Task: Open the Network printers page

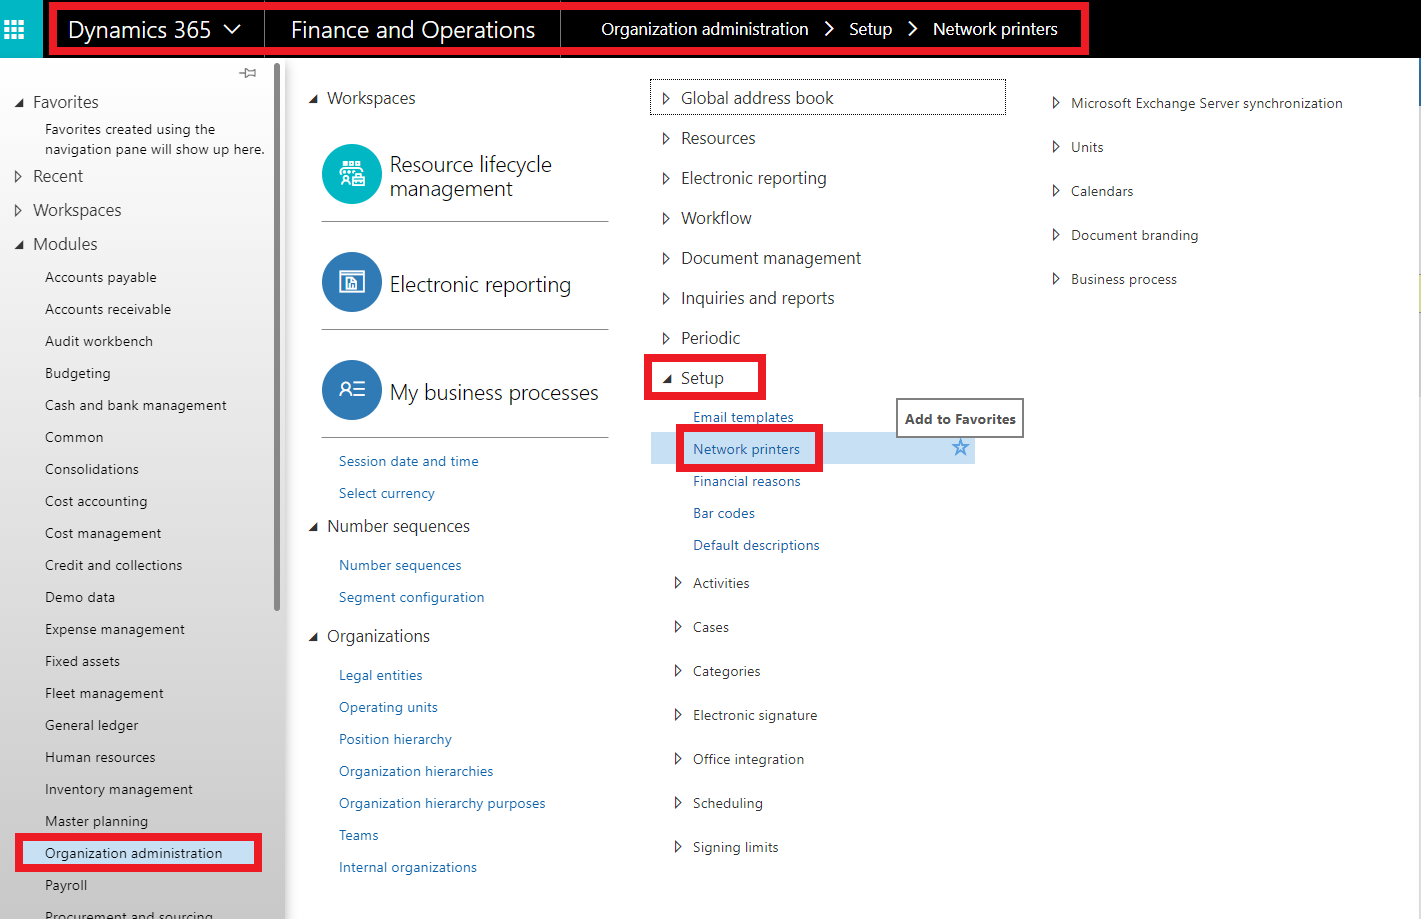Action: click(748, 448)
